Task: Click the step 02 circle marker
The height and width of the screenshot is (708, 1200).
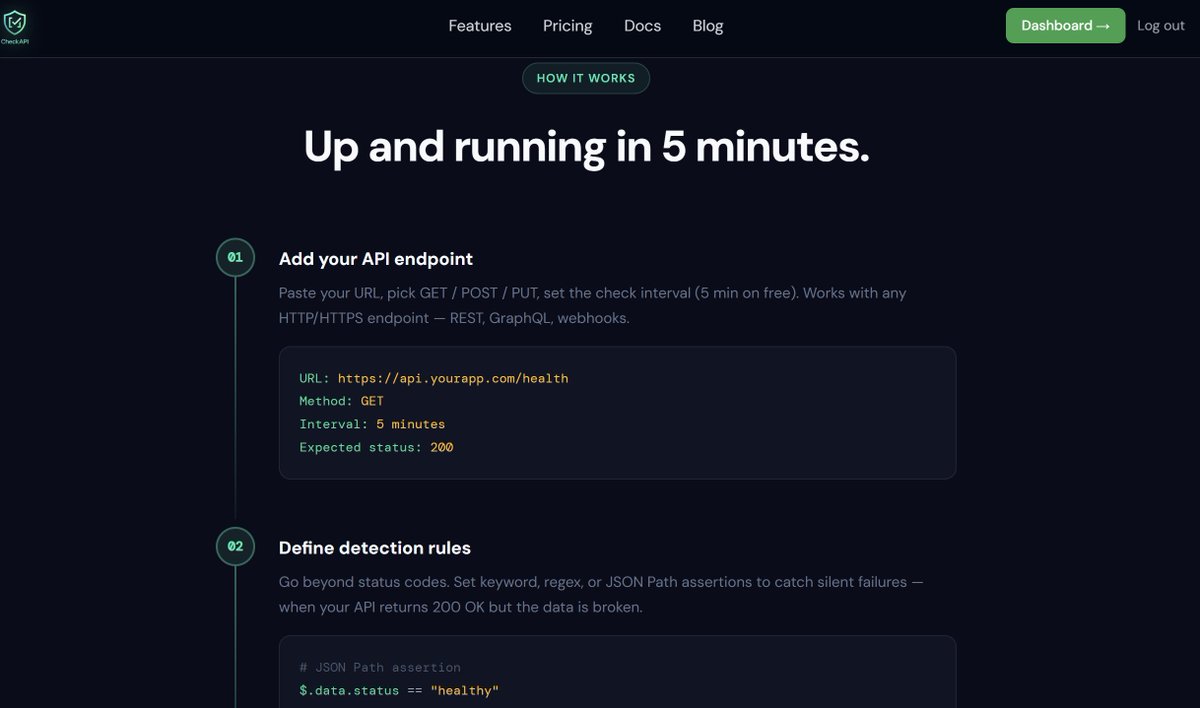Action: 235,546
